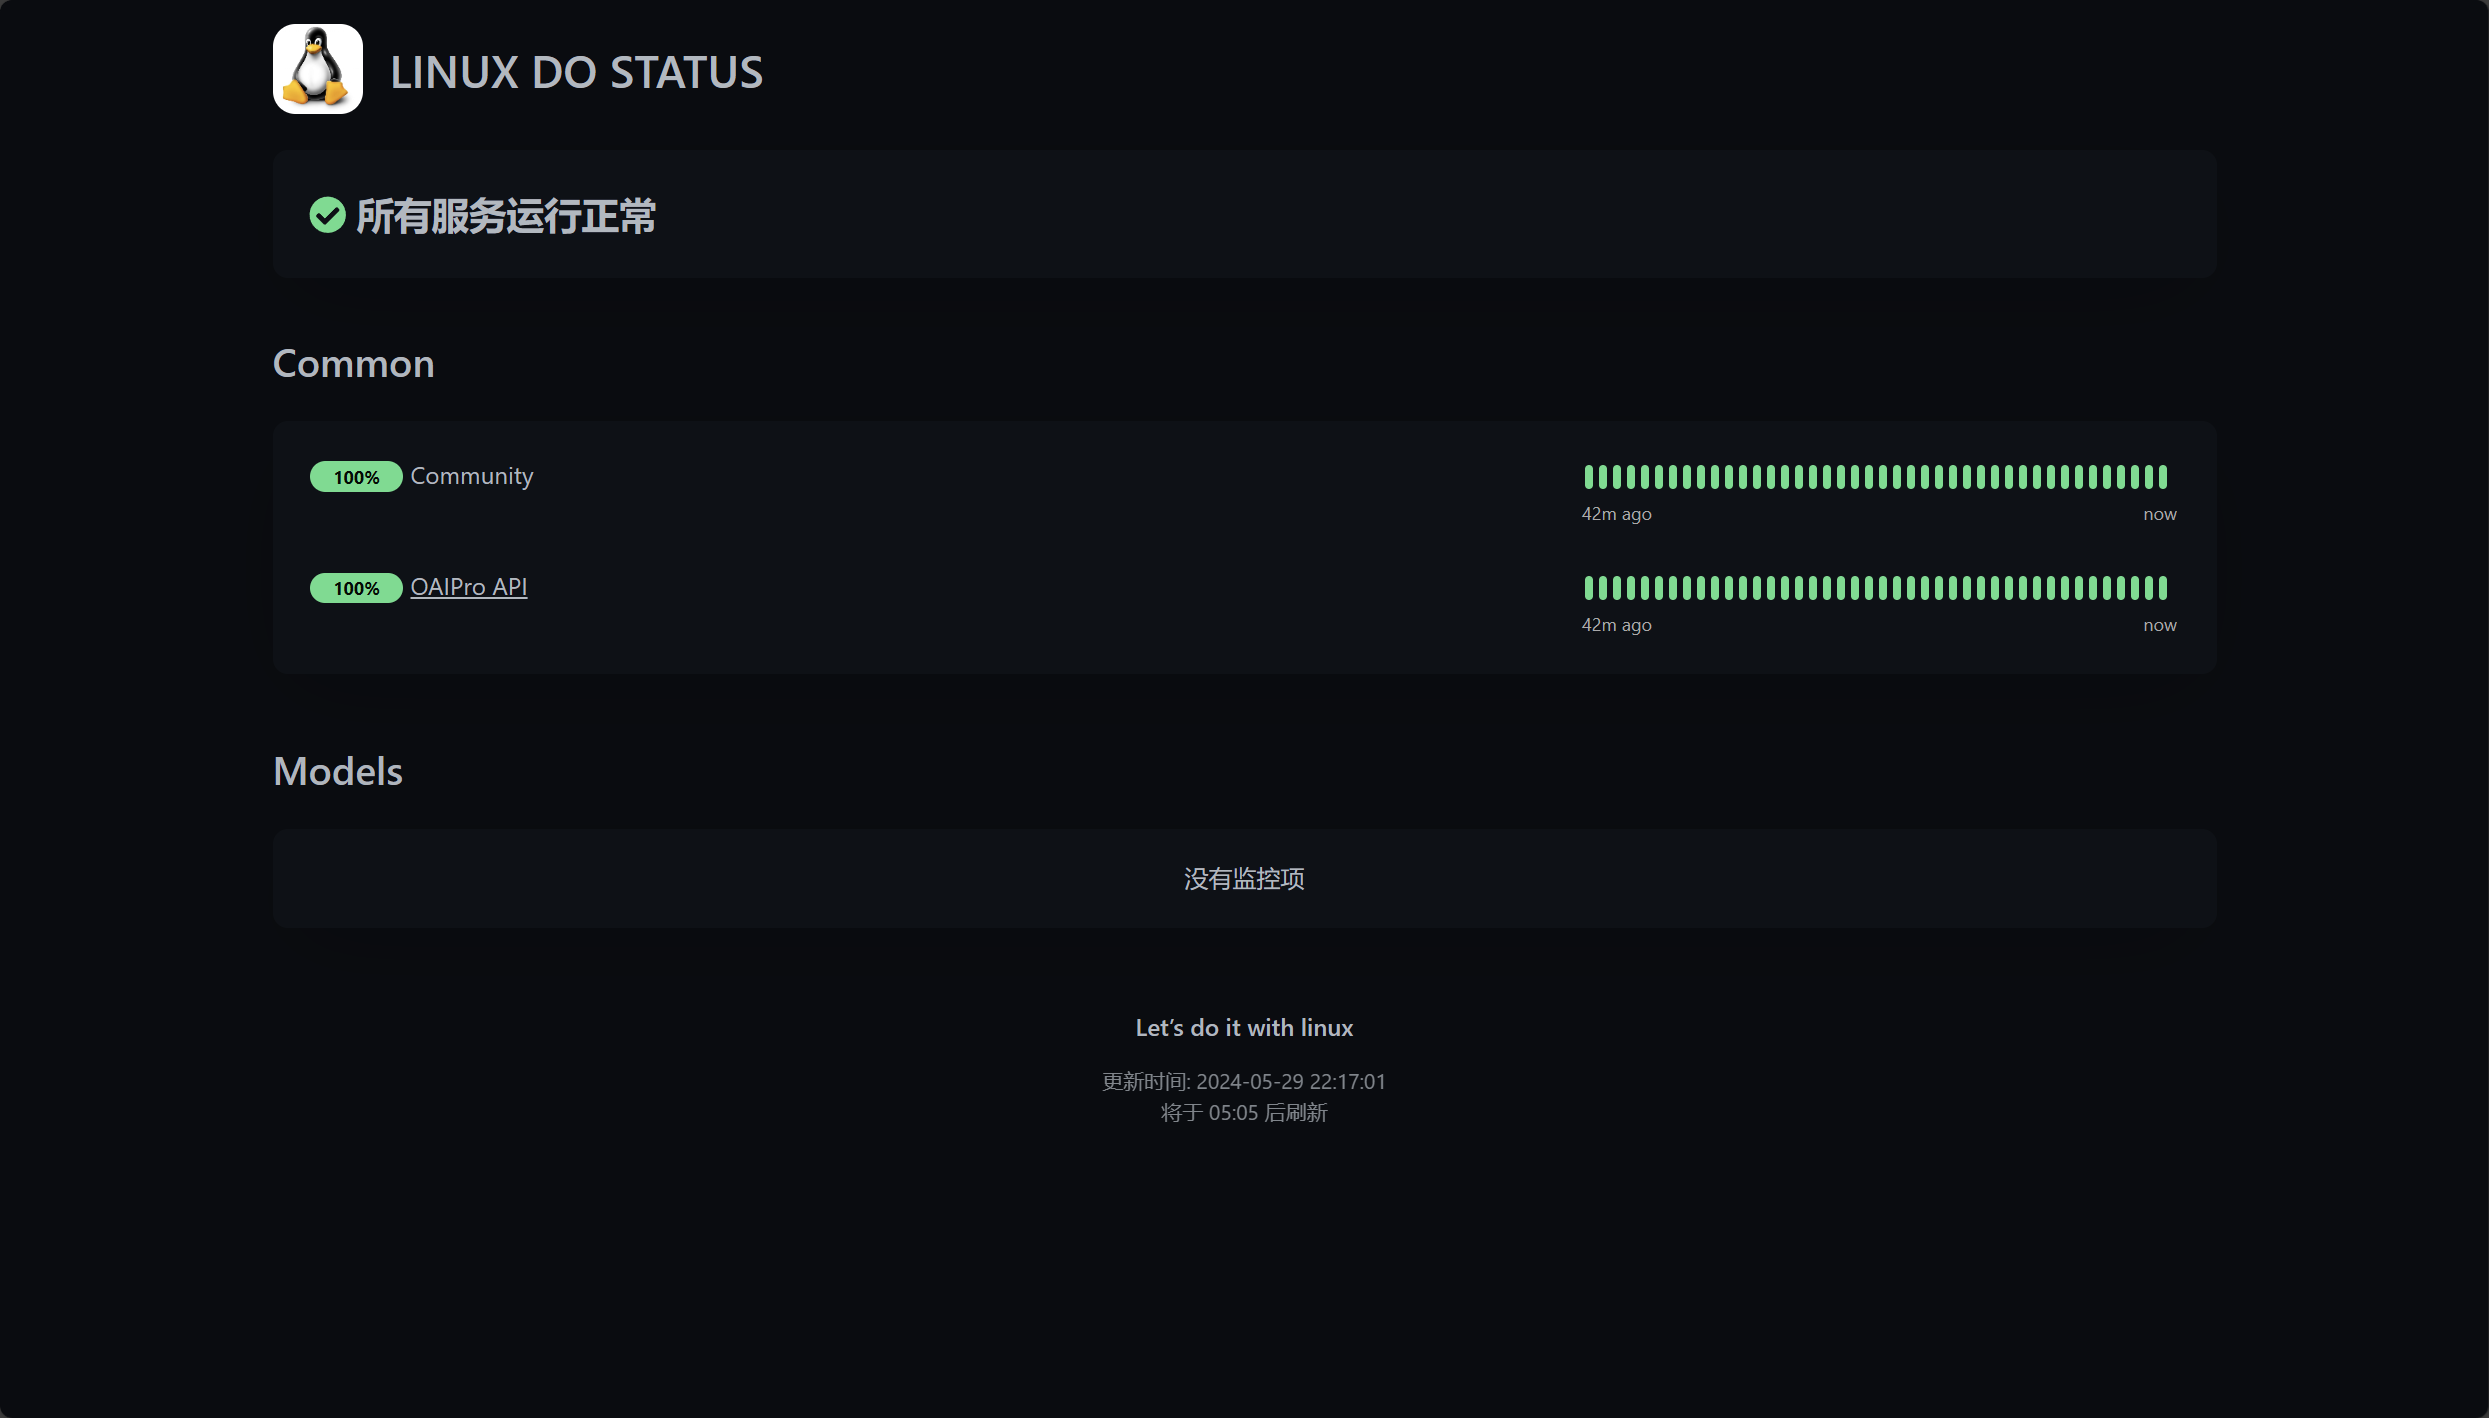Viewport: 2489px width, 1418px height.
Task: Select the Community monitor name
Action: click(471, 476)
